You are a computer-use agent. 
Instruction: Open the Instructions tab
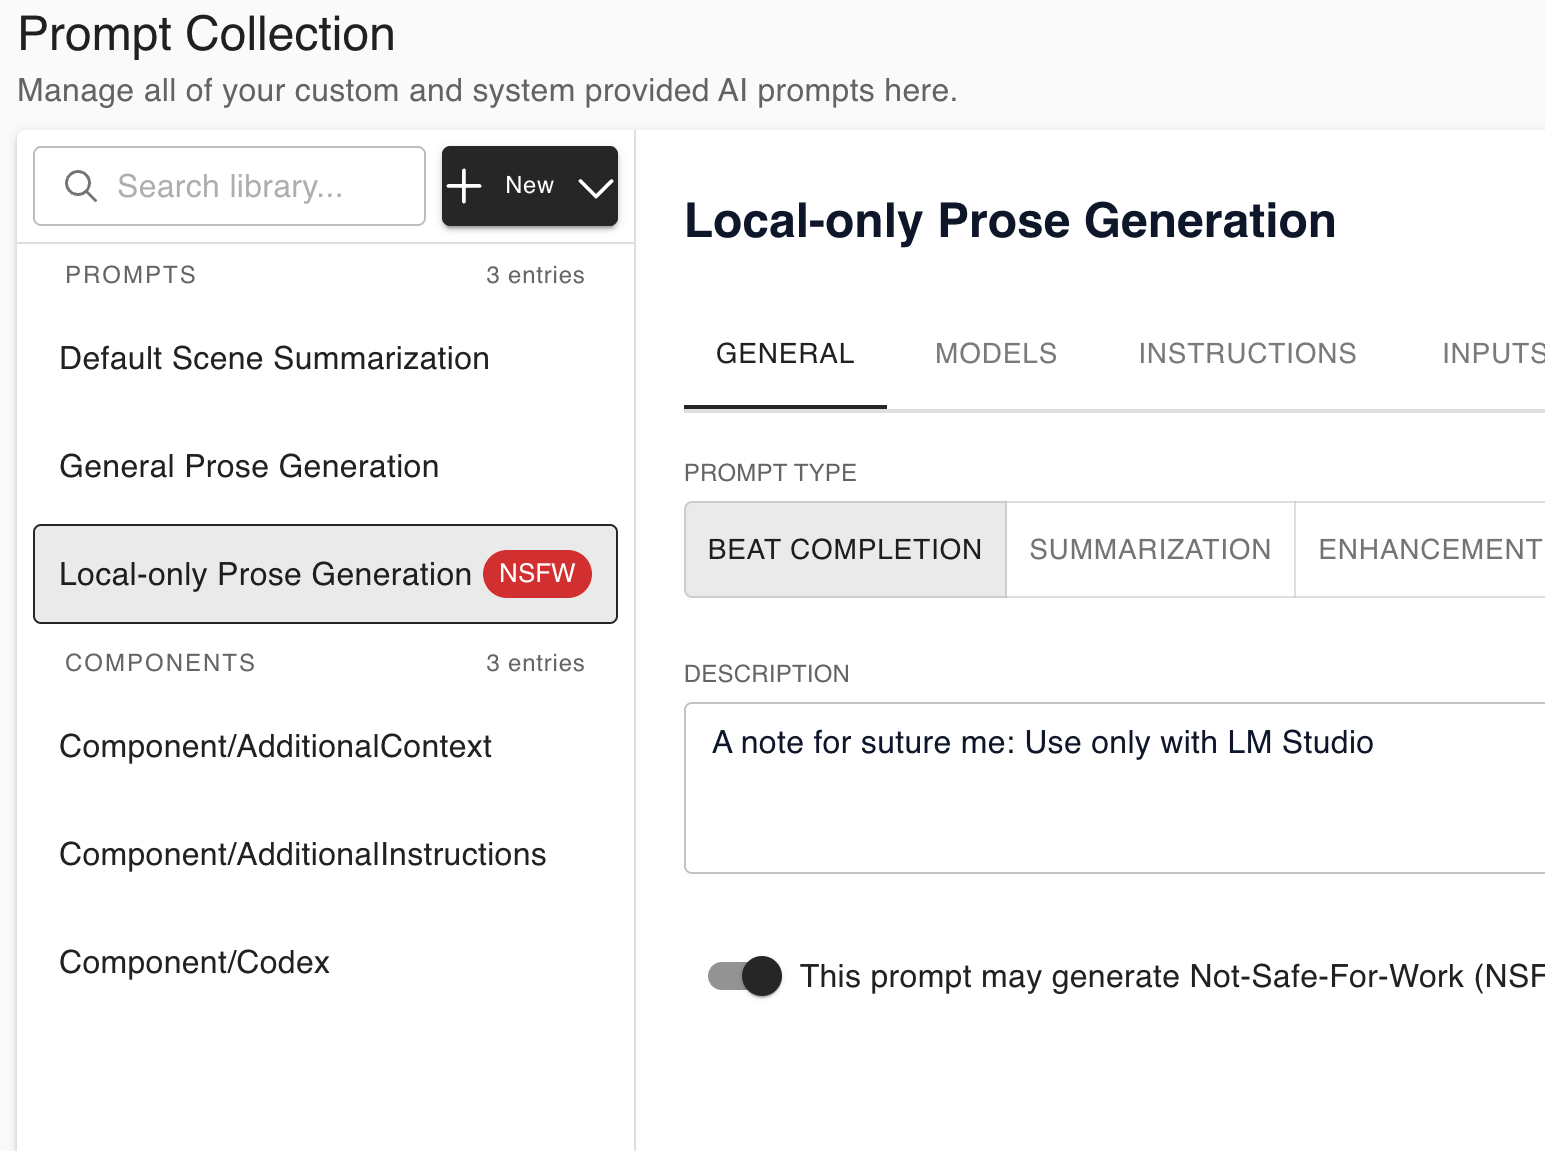pyautogui.click(x=1247, y=354)
